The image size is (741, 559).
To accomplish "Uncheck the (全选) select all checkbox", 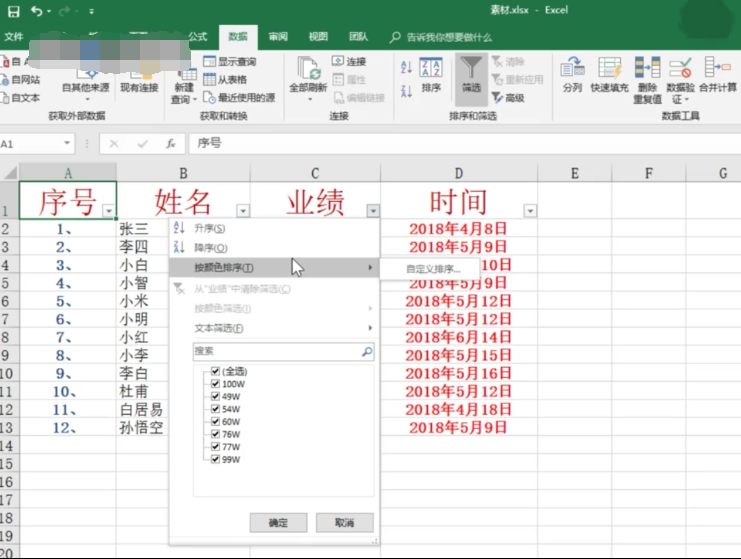I will point(214,372).
